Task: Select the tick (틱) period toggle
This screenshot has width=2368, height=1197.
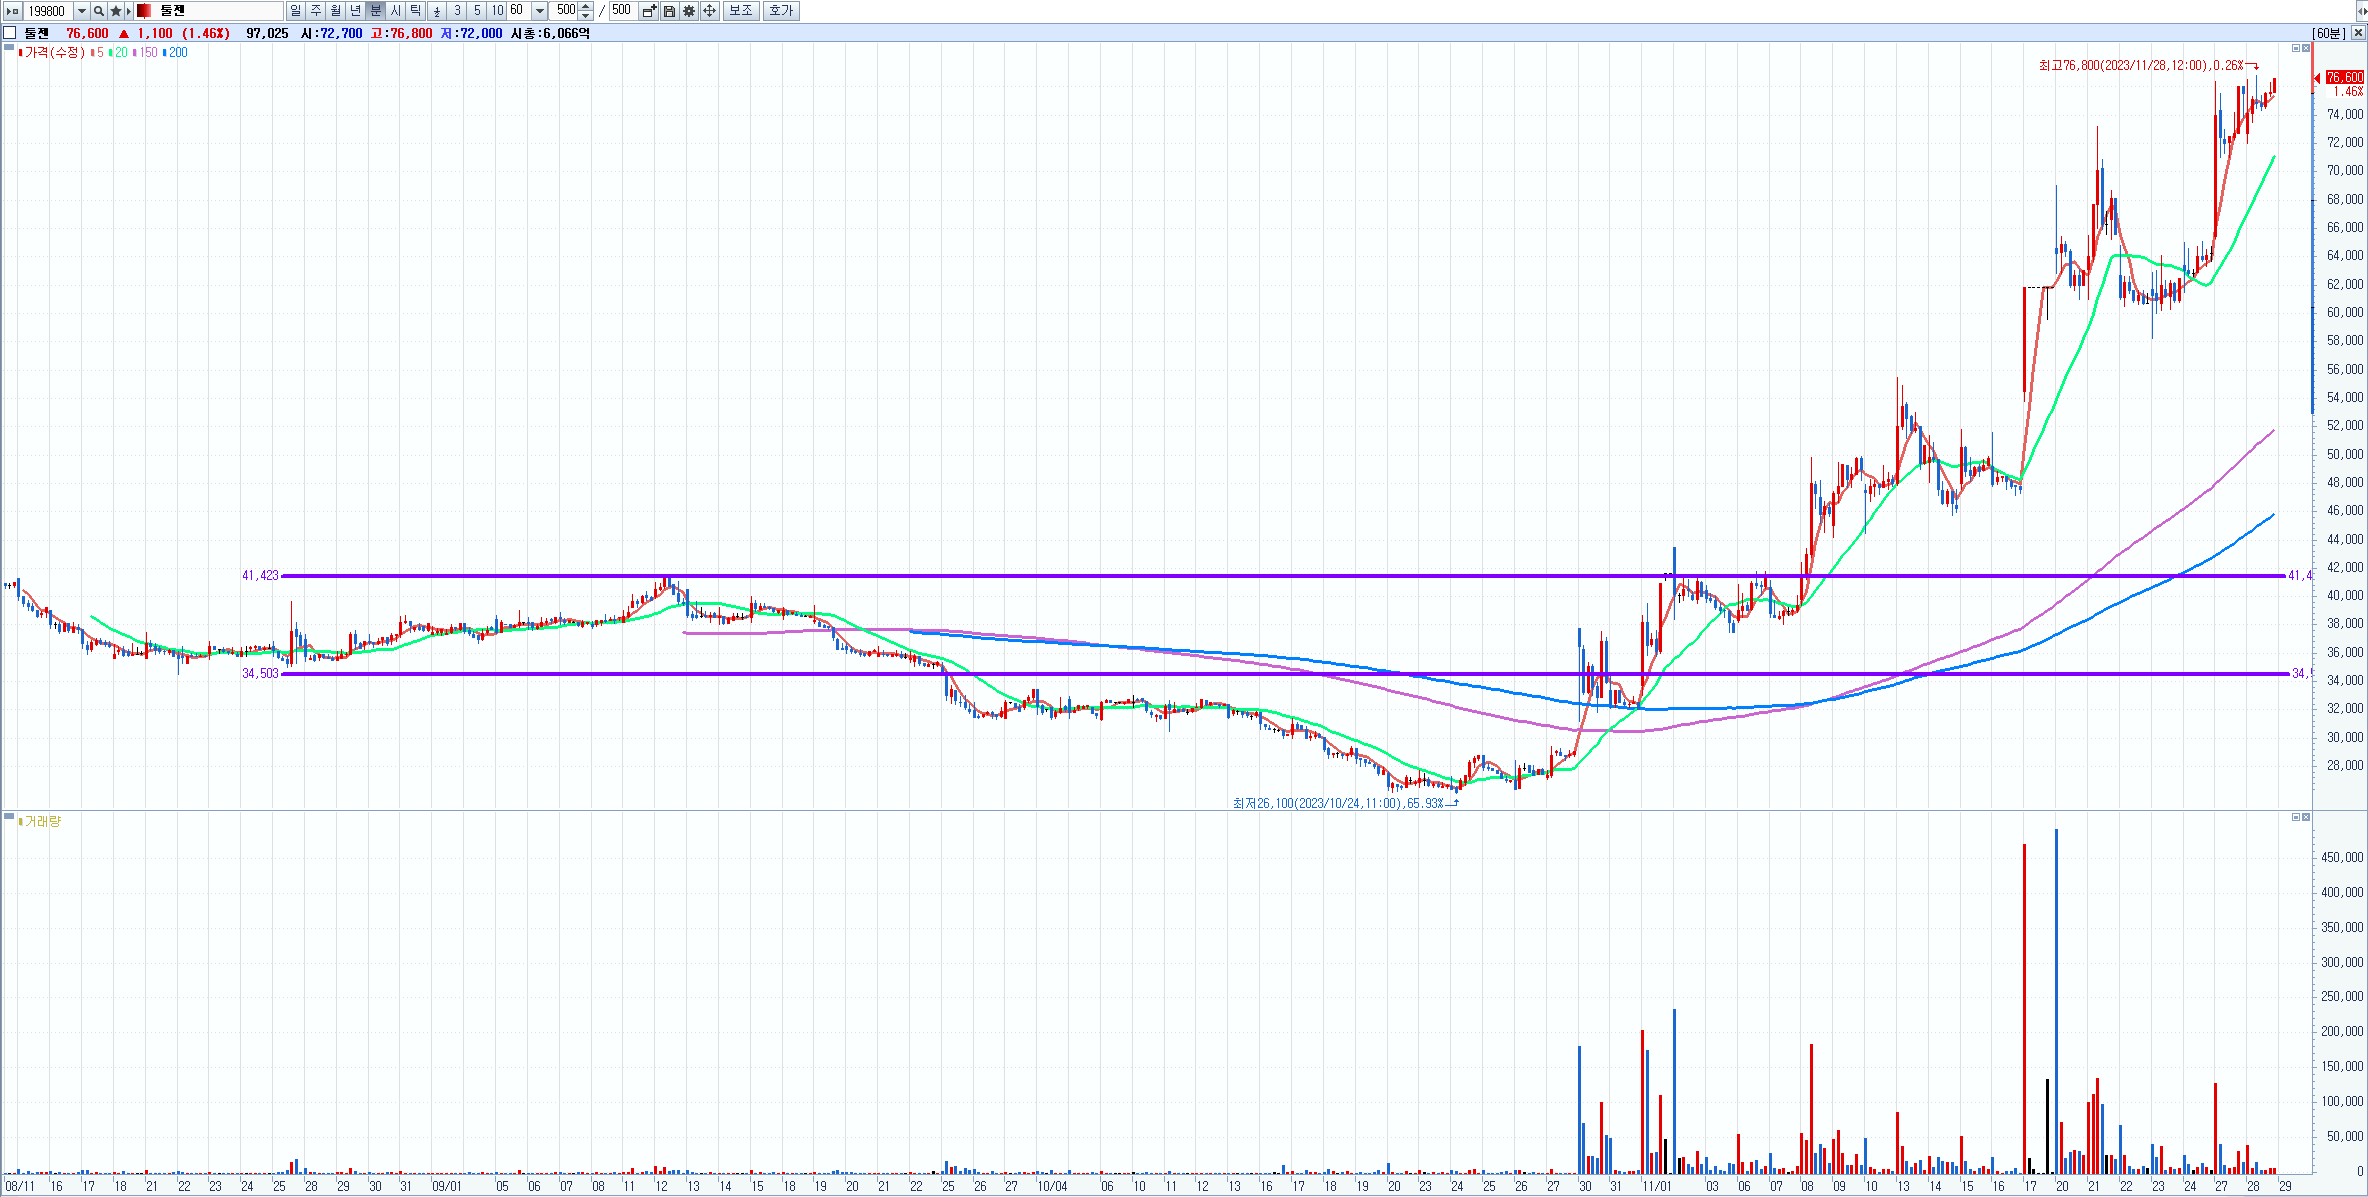Action: point(416,11)
